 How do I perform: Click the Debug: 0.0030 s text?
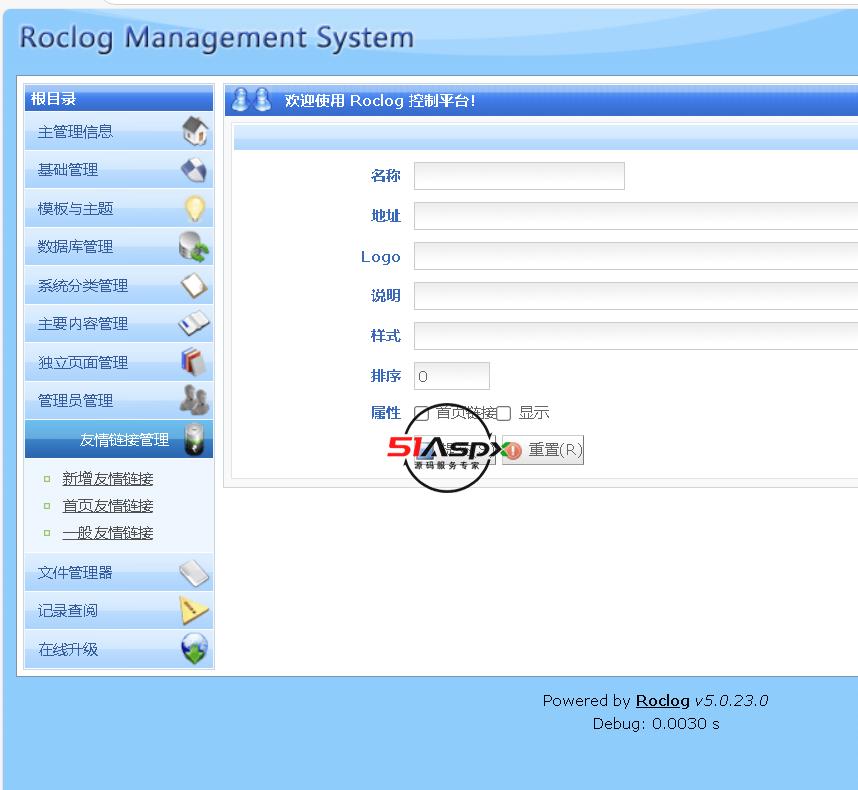tap(656, 724)
